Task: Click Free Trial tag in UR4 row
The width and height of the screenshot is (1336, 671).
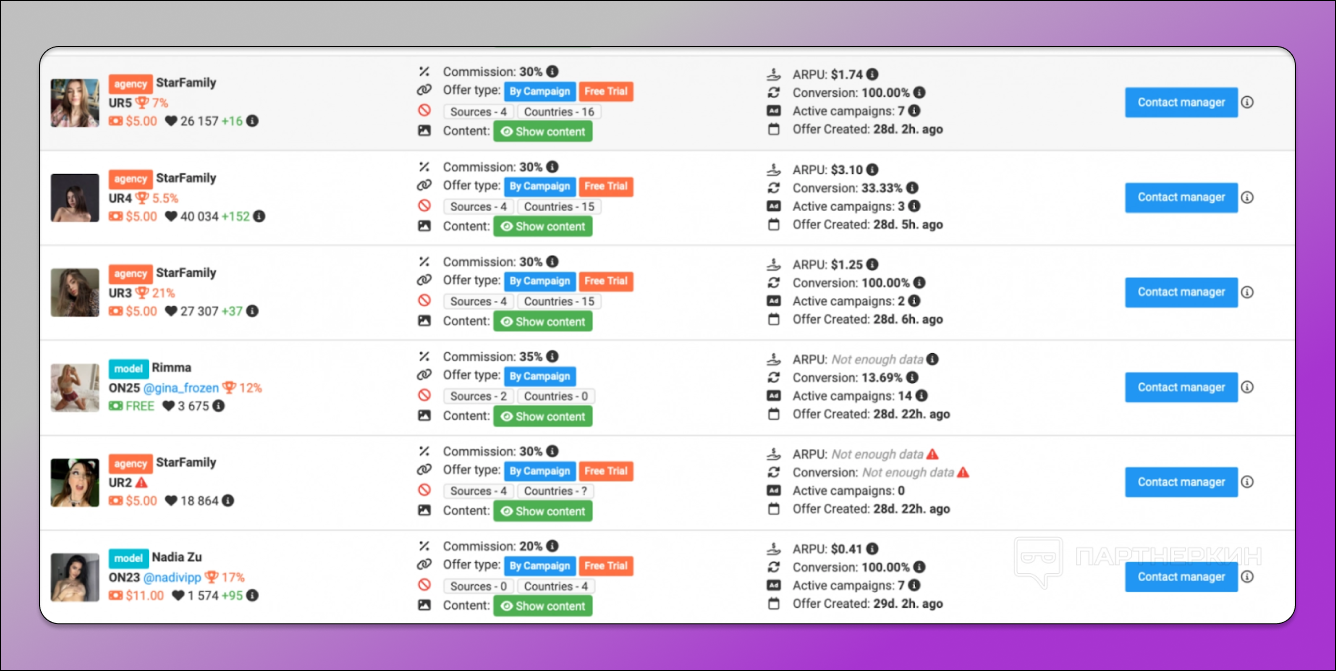Action: tap(606, 186)
